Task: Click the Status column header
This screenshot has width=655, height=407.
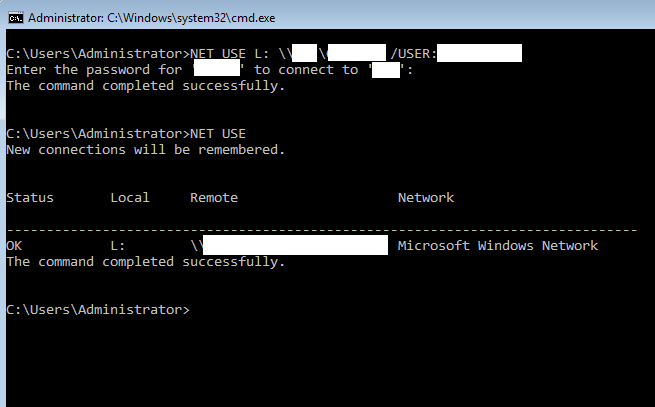Action: [30, 198]
